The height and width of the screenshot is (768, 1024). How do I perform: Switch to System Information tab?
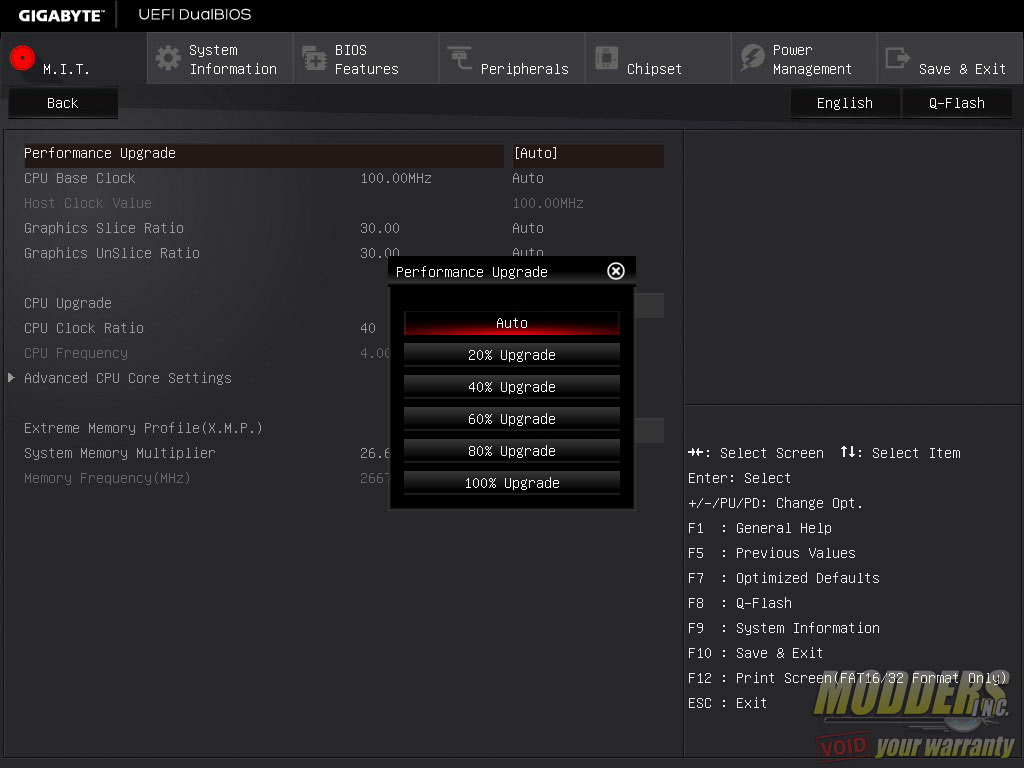220,59
